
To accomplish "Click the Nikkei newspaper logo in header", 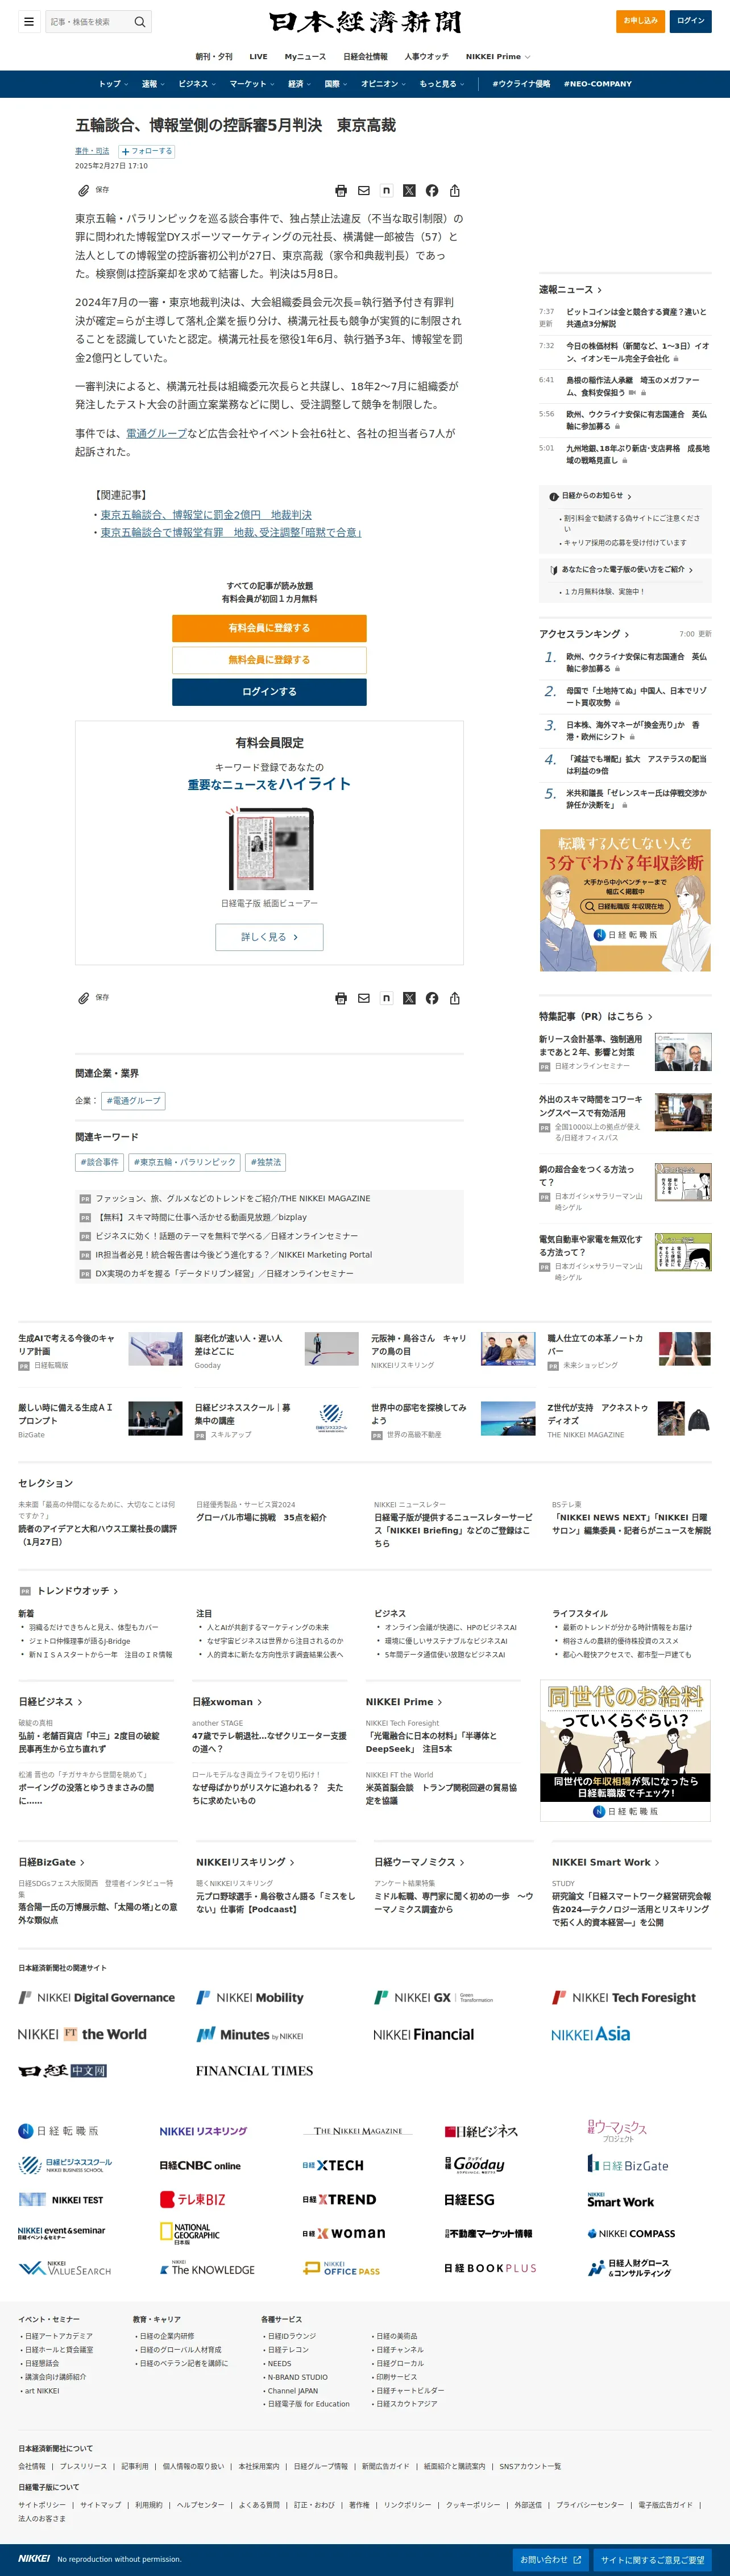I will pyautogui.click(x=365, y=21).
